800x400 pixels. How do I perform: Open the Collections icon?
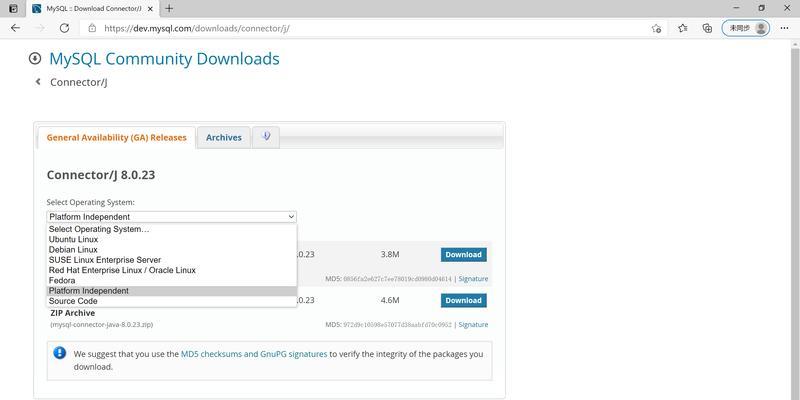pos(707,28)
